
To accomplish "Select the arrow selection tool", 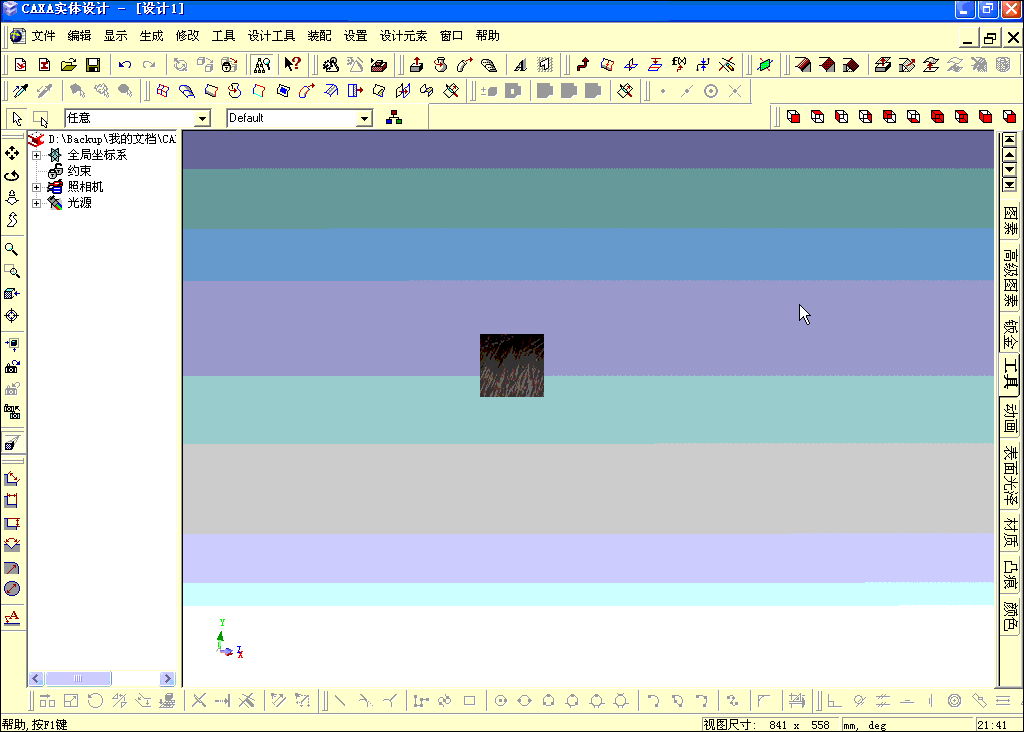I will [17, 119].
